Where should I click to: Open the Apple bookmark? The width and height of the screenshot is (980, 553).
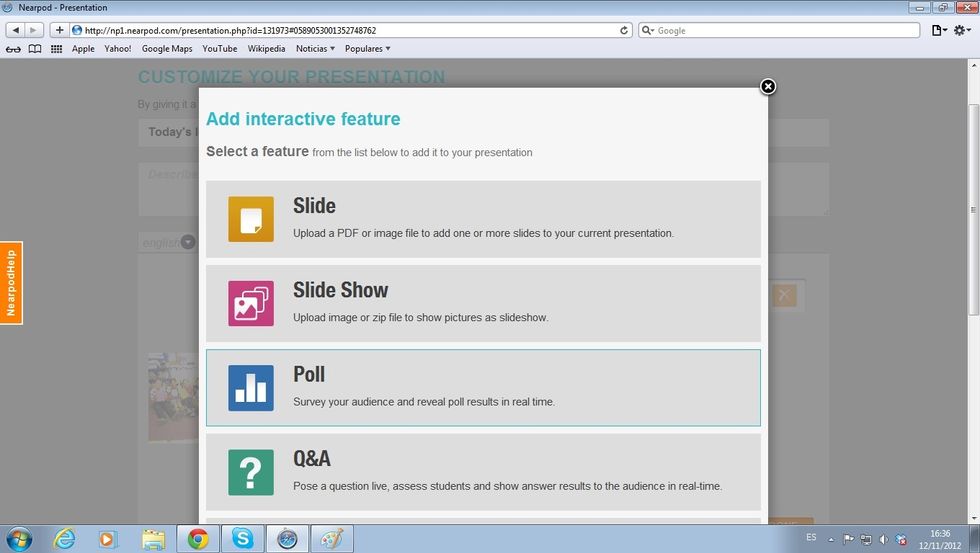pos(83,49)
